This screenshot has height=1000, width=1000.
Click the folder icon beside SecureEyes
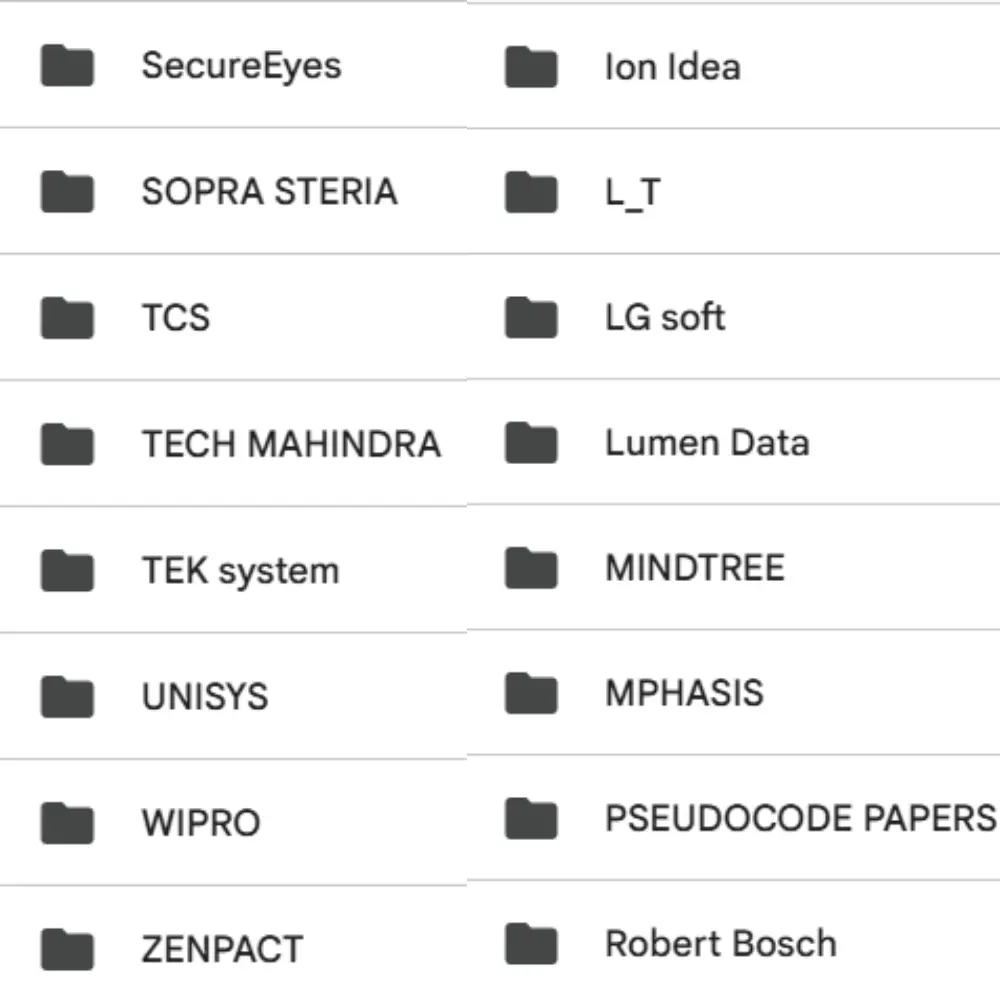pyautogui.click(x=67, y=67)
